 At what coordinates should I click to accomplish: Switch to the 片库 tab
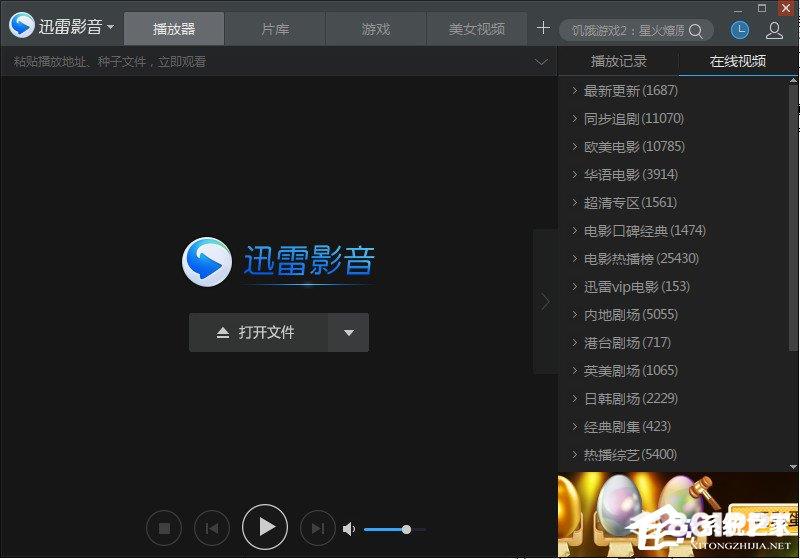pos(275,29)
